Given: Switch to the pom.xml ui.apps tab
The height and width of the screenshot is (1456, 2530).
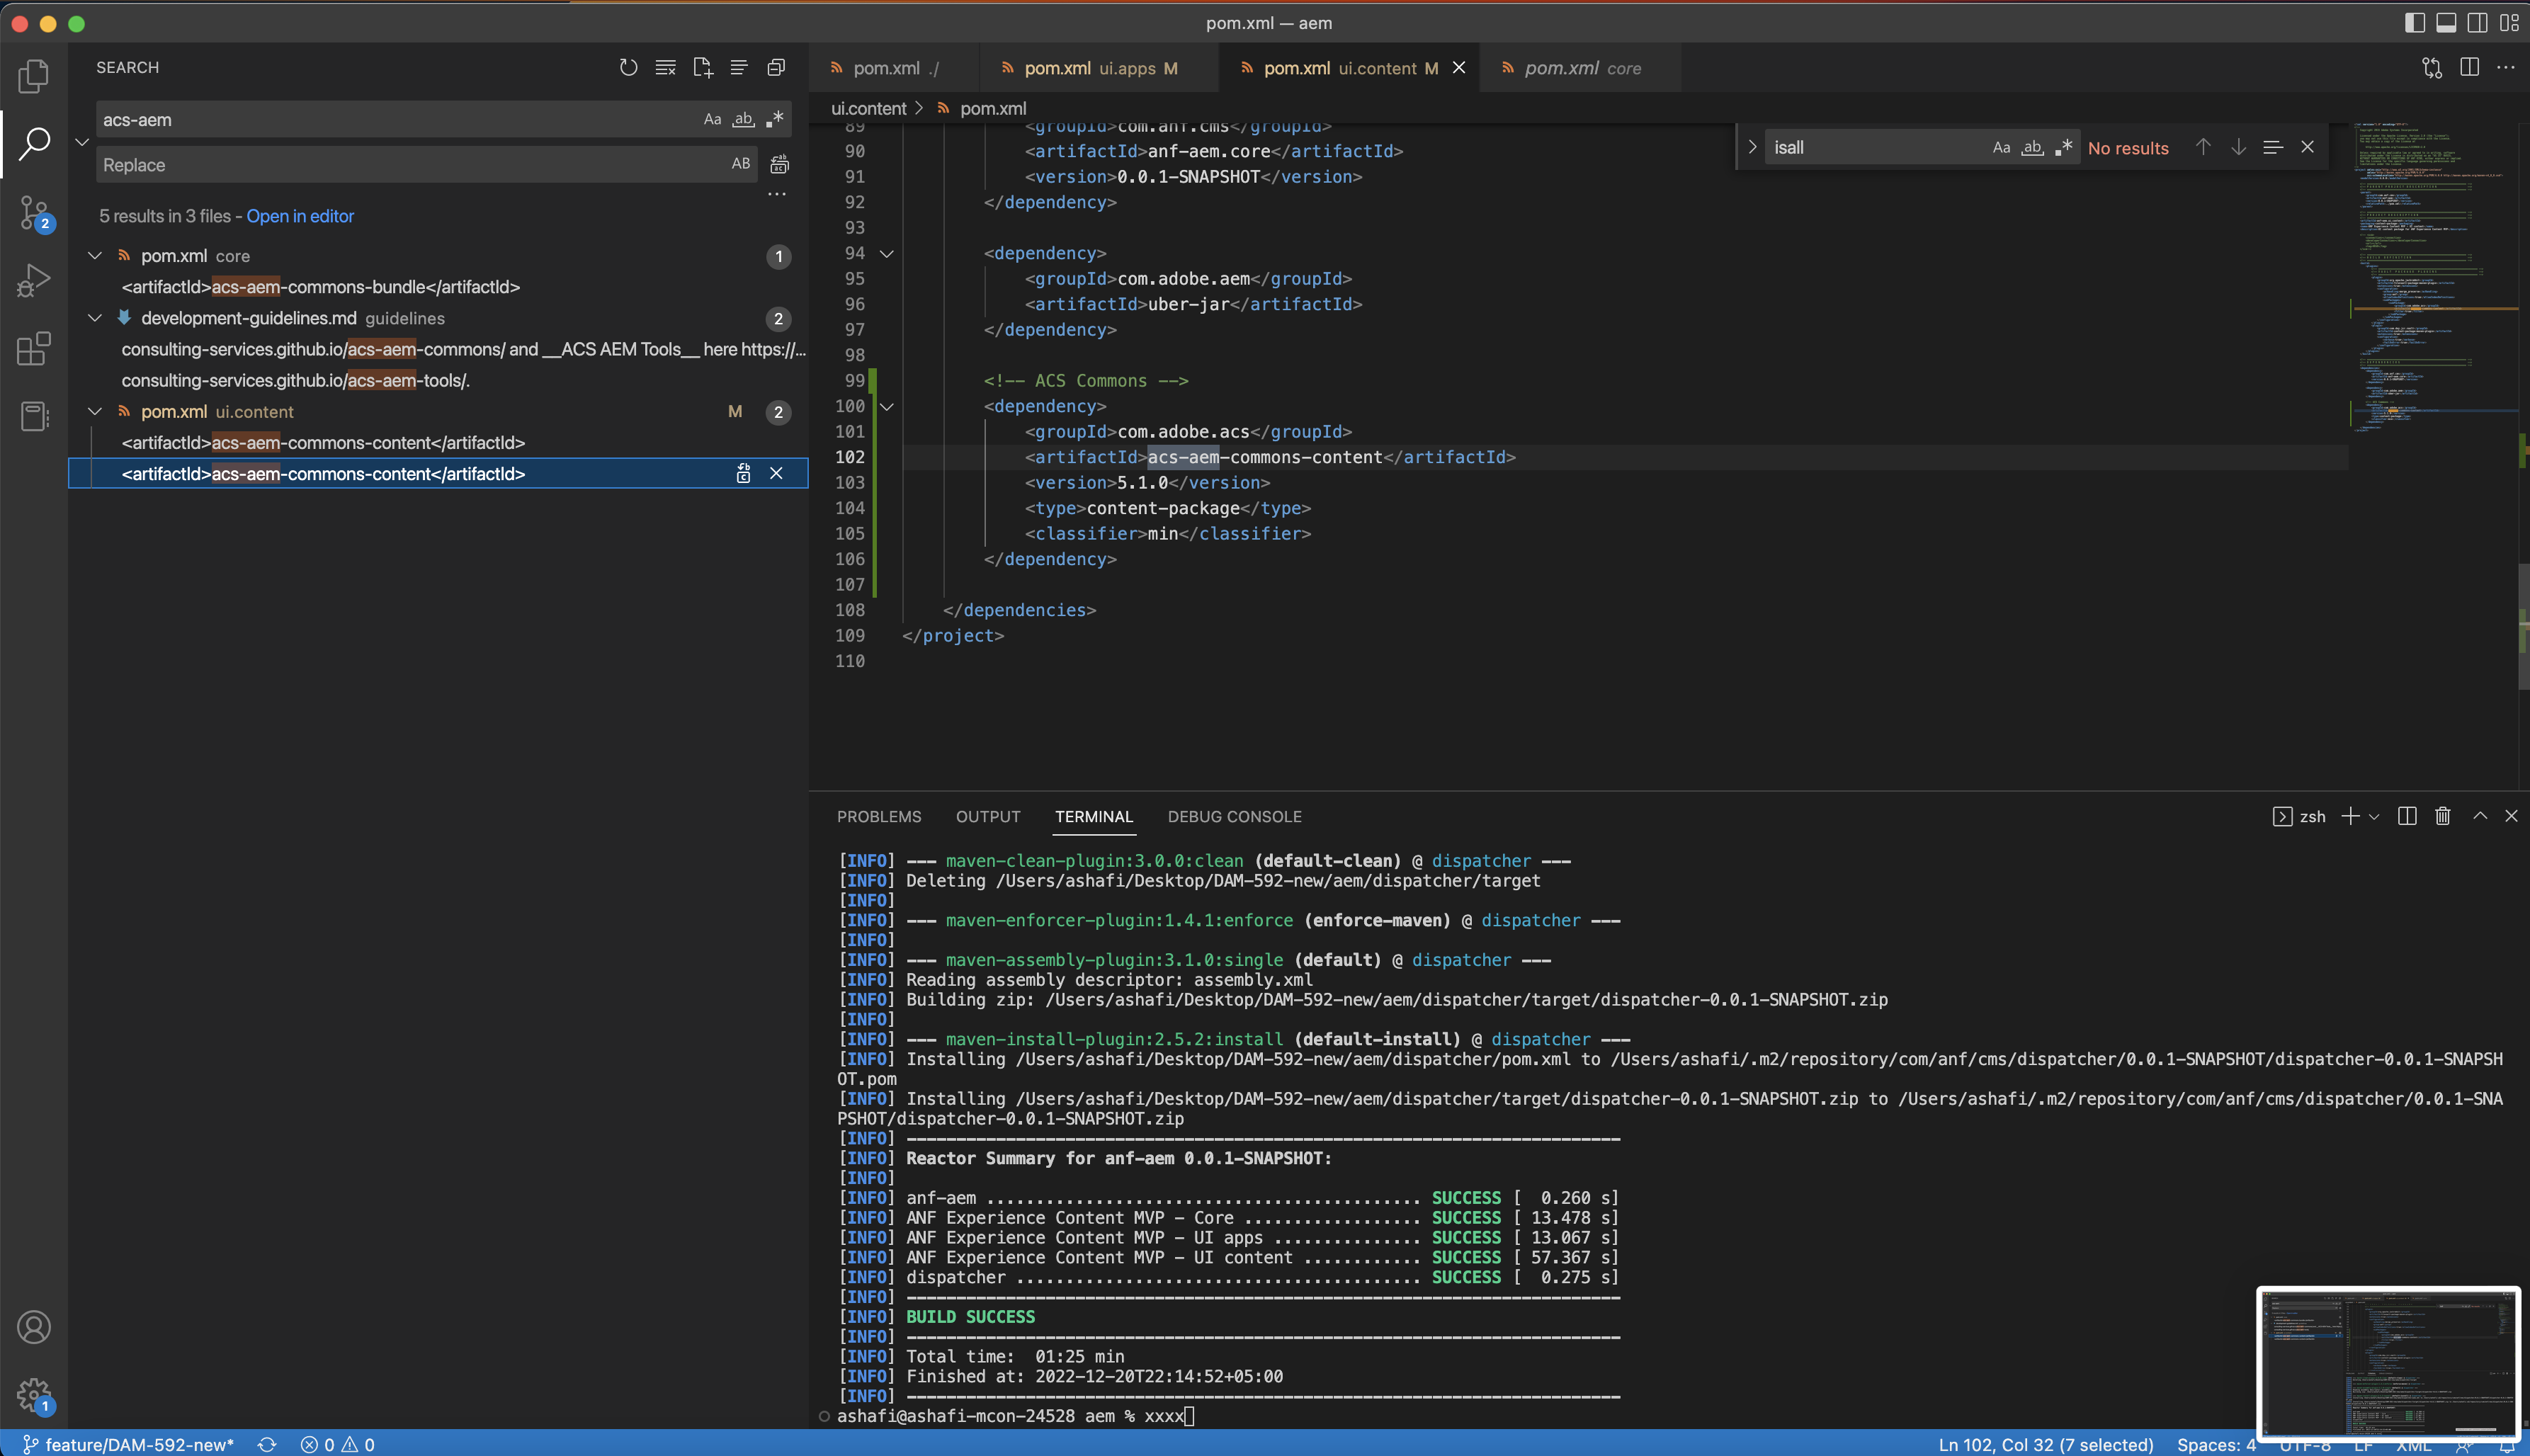Looking at the screenshot, I should 1090,68.
